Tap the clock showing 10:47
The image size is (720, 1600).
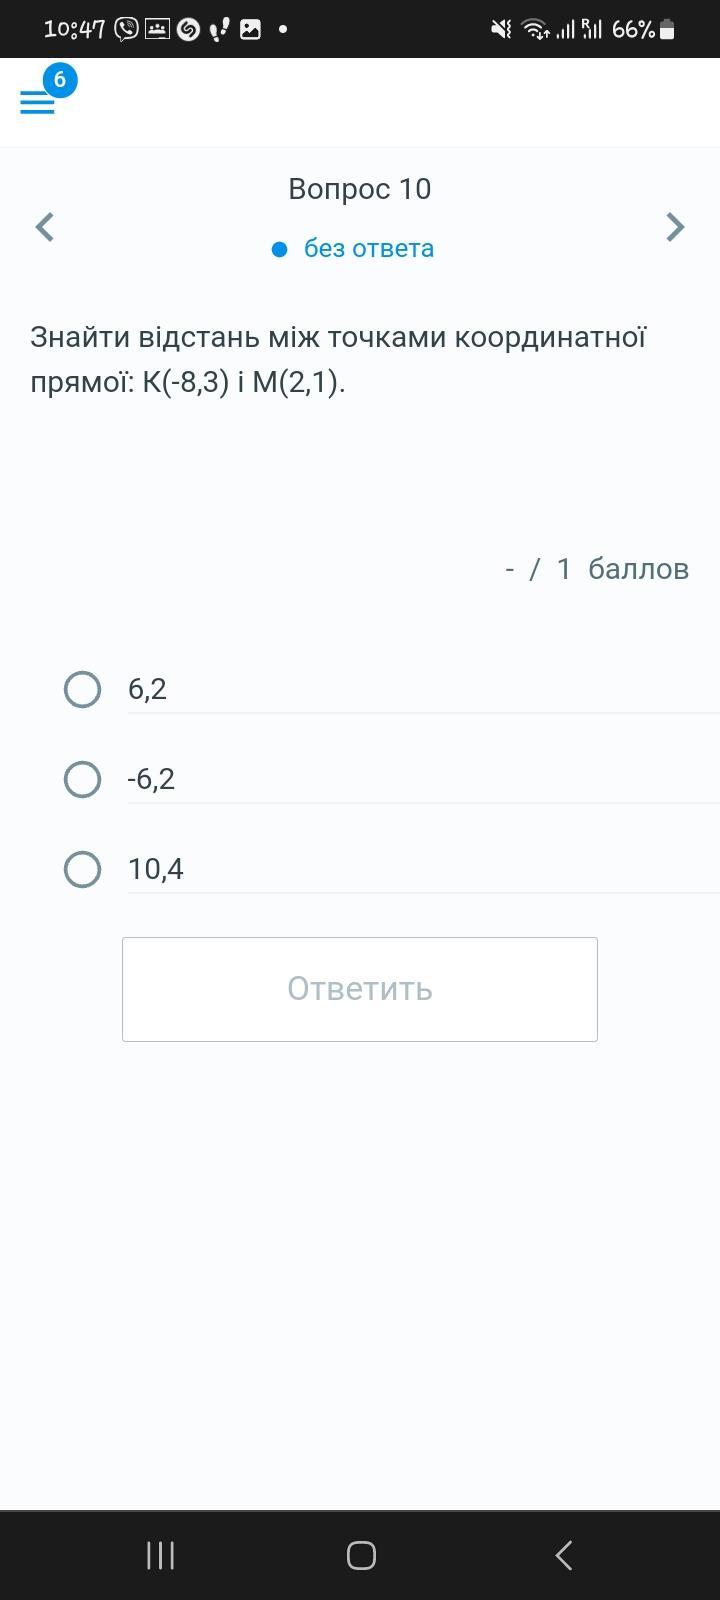coord(74,29)
